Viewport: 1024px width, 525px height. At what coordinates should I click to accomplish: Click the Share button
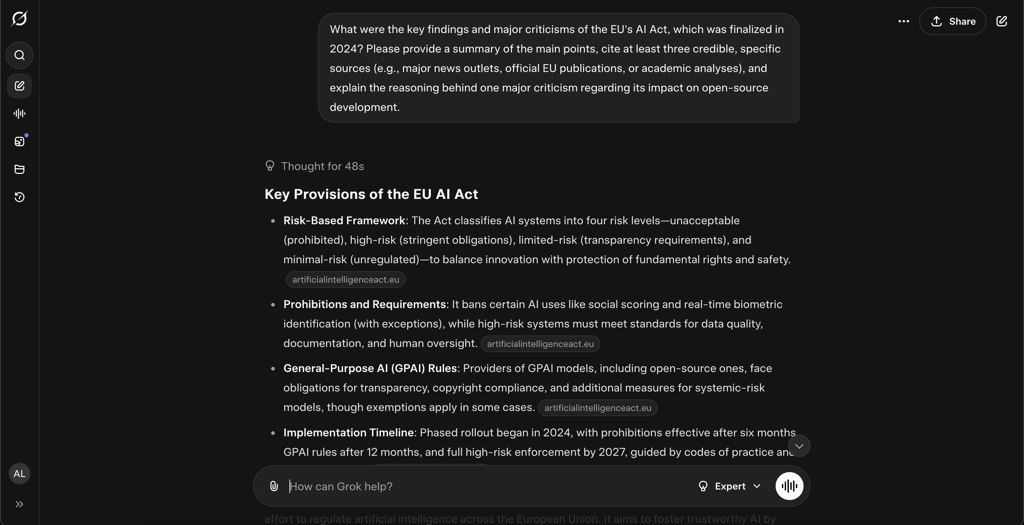(x=952, y=22)
